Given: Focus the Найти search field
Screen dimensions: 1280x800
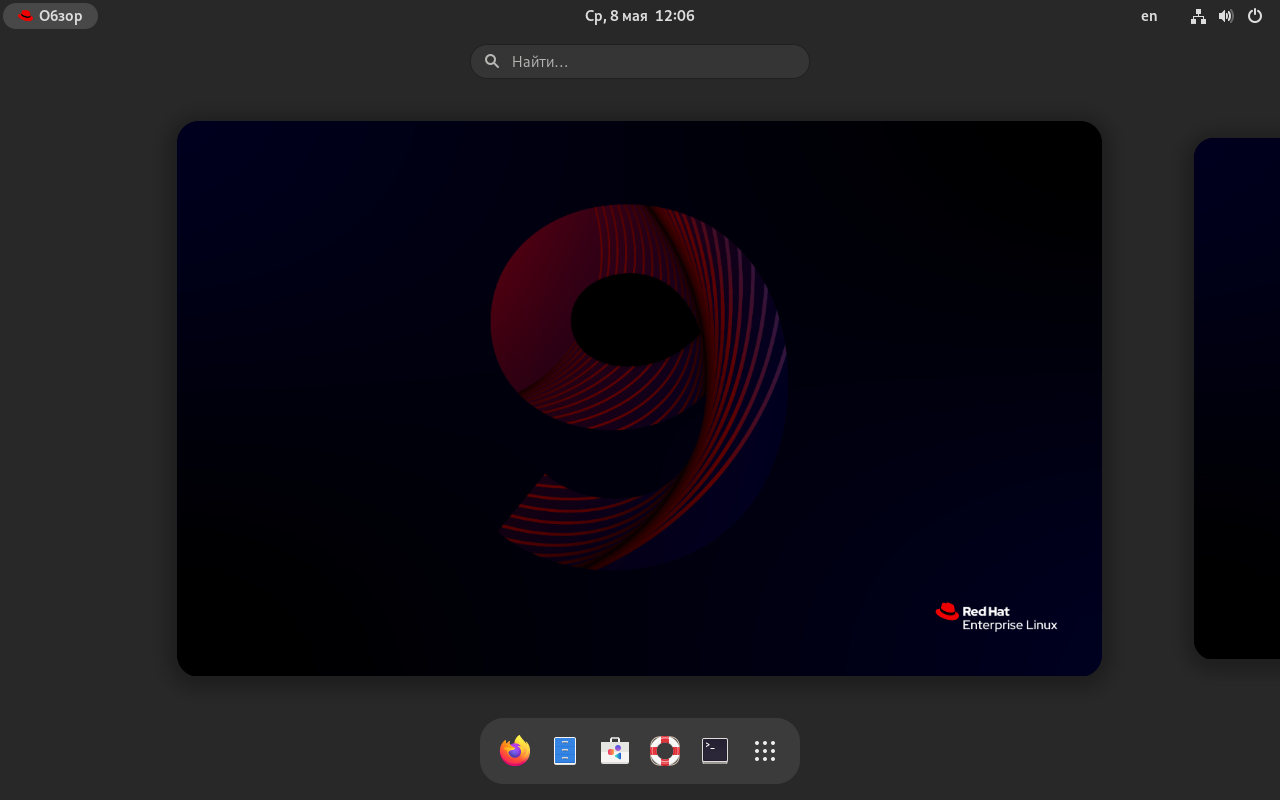Looking at the screenshot, I should [x=650, y=61].
